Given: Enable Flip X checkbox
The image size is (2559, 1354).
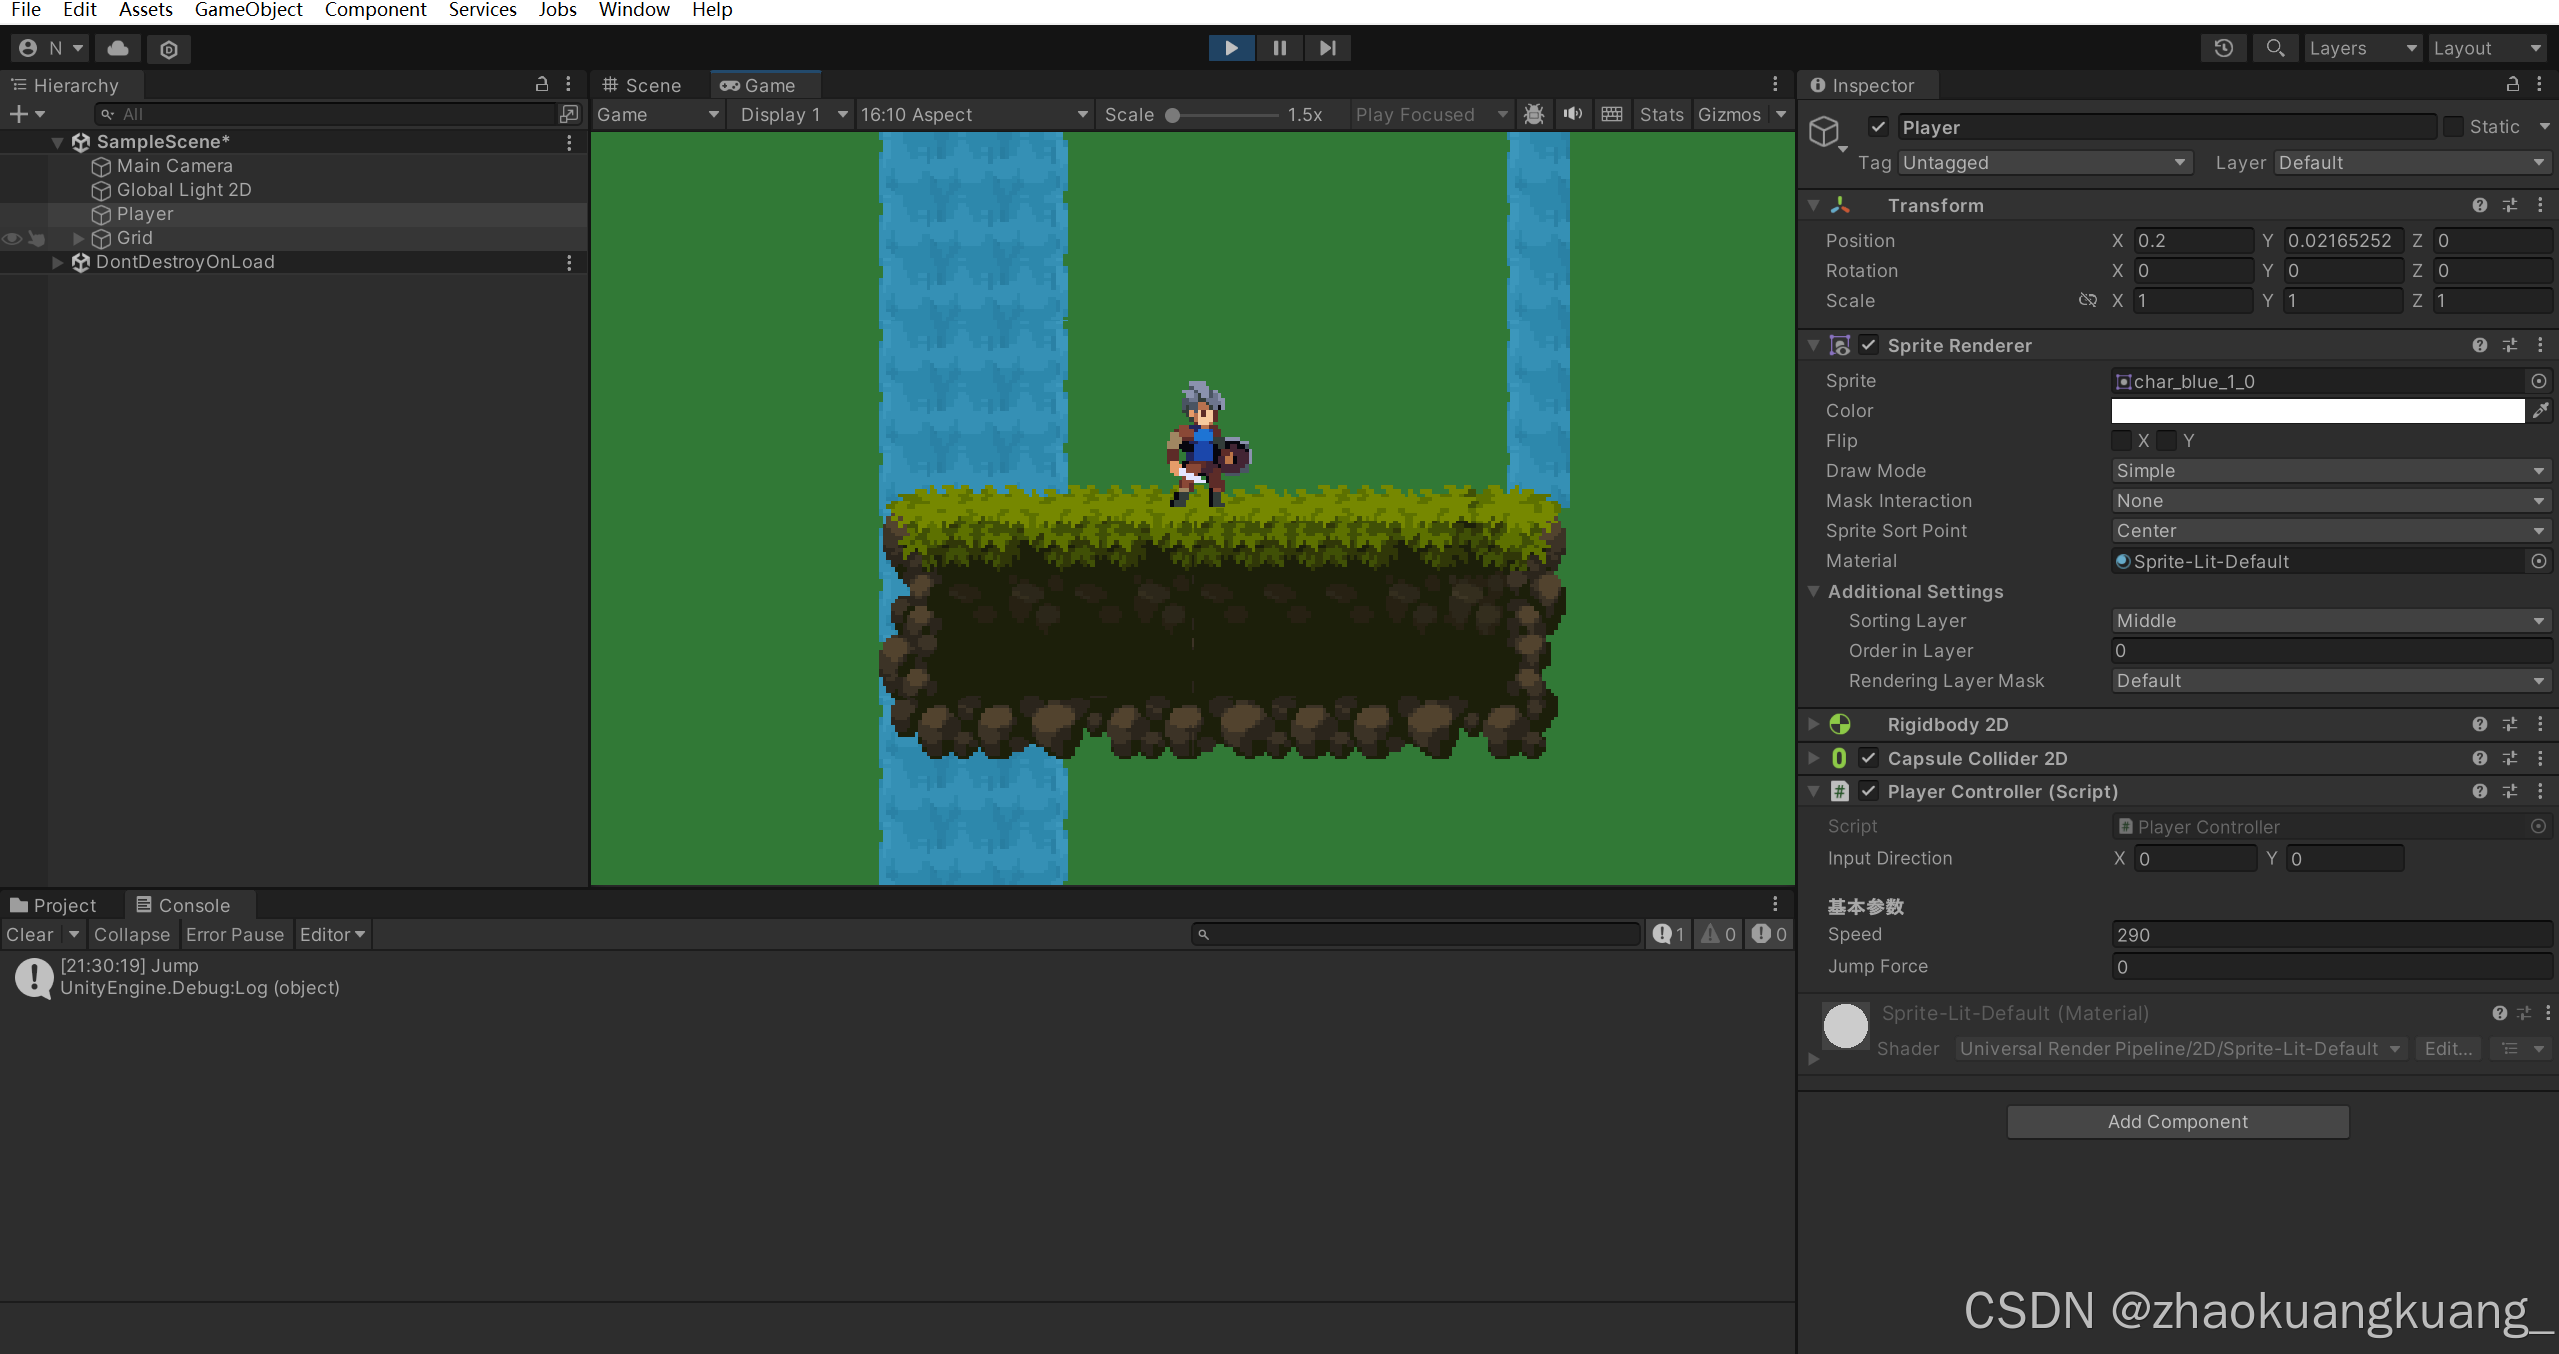Looking at the screenshot, I should (x=2122, y=441).
